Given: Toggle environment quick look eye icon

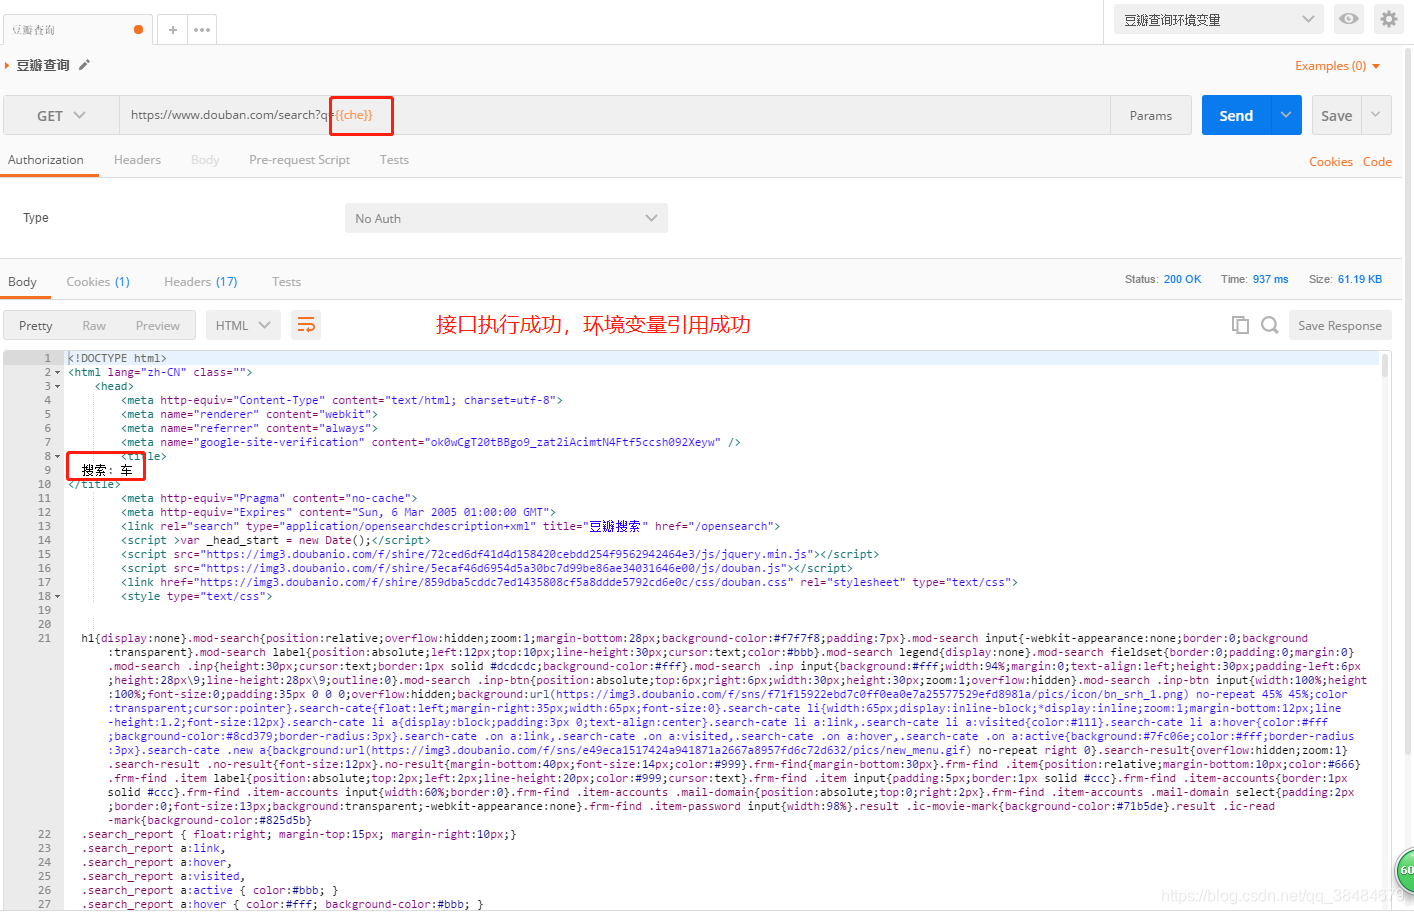Looking at the screenshot, I should tap(1349, 19).
